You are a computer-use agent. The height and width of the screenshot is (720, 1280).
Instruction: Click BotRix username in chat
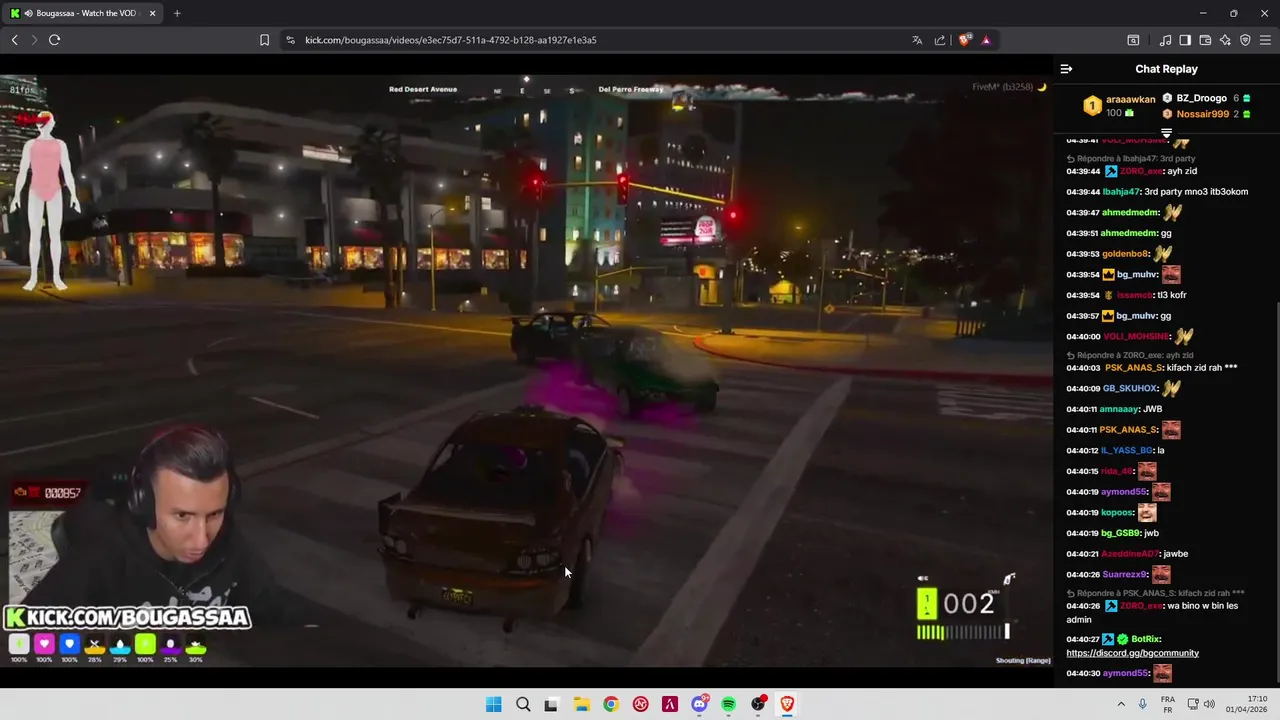[1145, 639]
